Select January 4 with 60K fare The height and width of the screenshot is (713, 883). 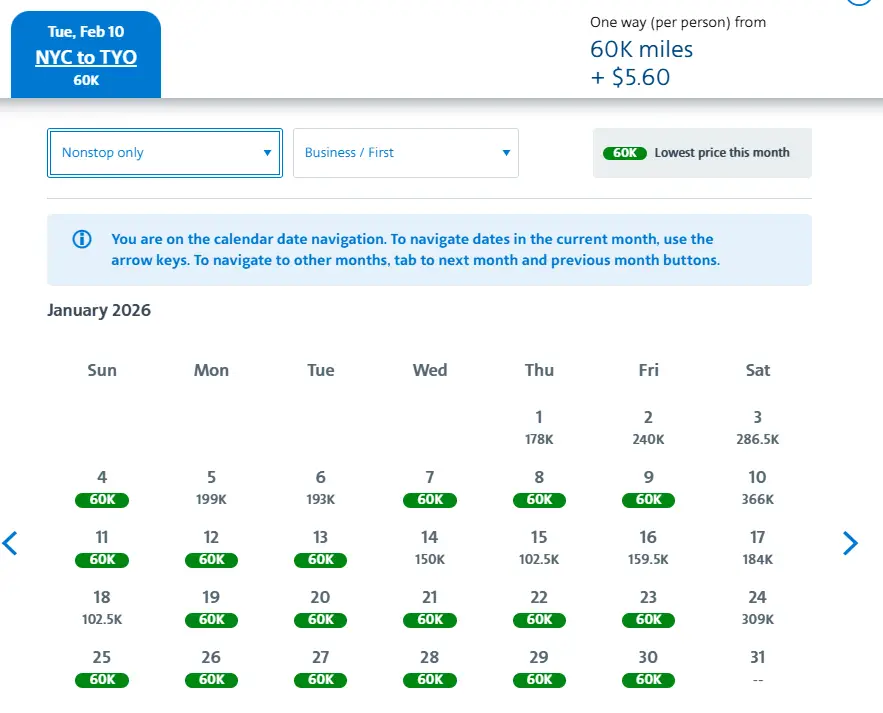[x=102, y=487]
